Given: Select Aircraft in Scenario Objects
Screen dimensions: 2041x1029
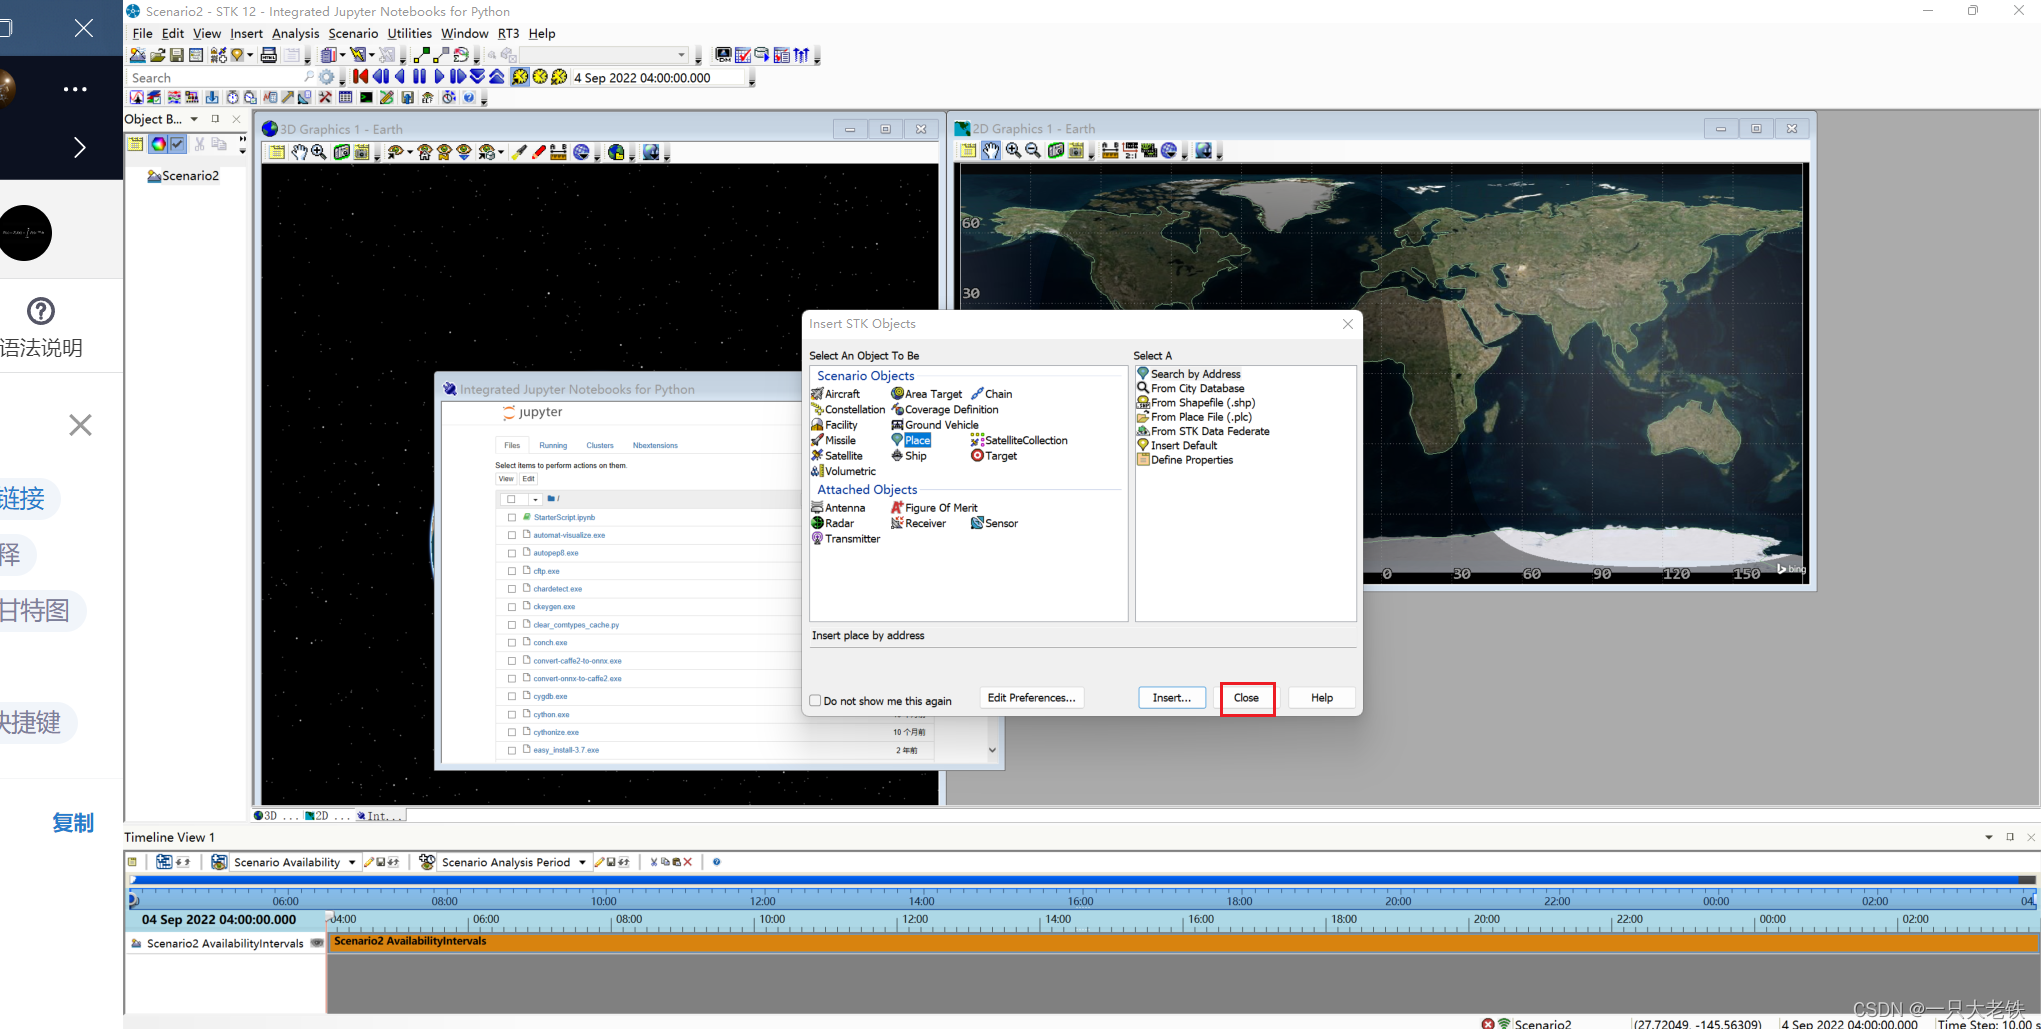Looking at the screenshot, I should (836, 394).
